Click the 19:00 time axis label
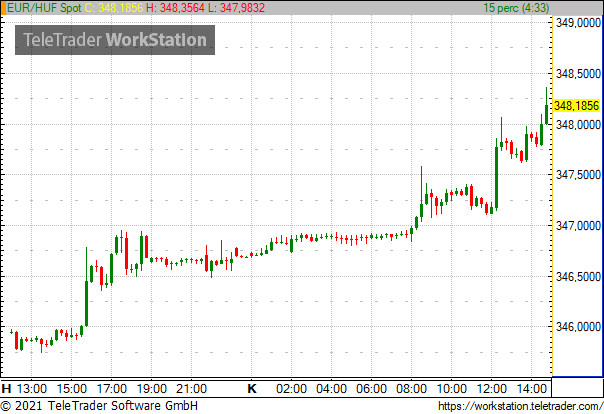The height and width of the screenshot is (414, 604). coord(152,389)
